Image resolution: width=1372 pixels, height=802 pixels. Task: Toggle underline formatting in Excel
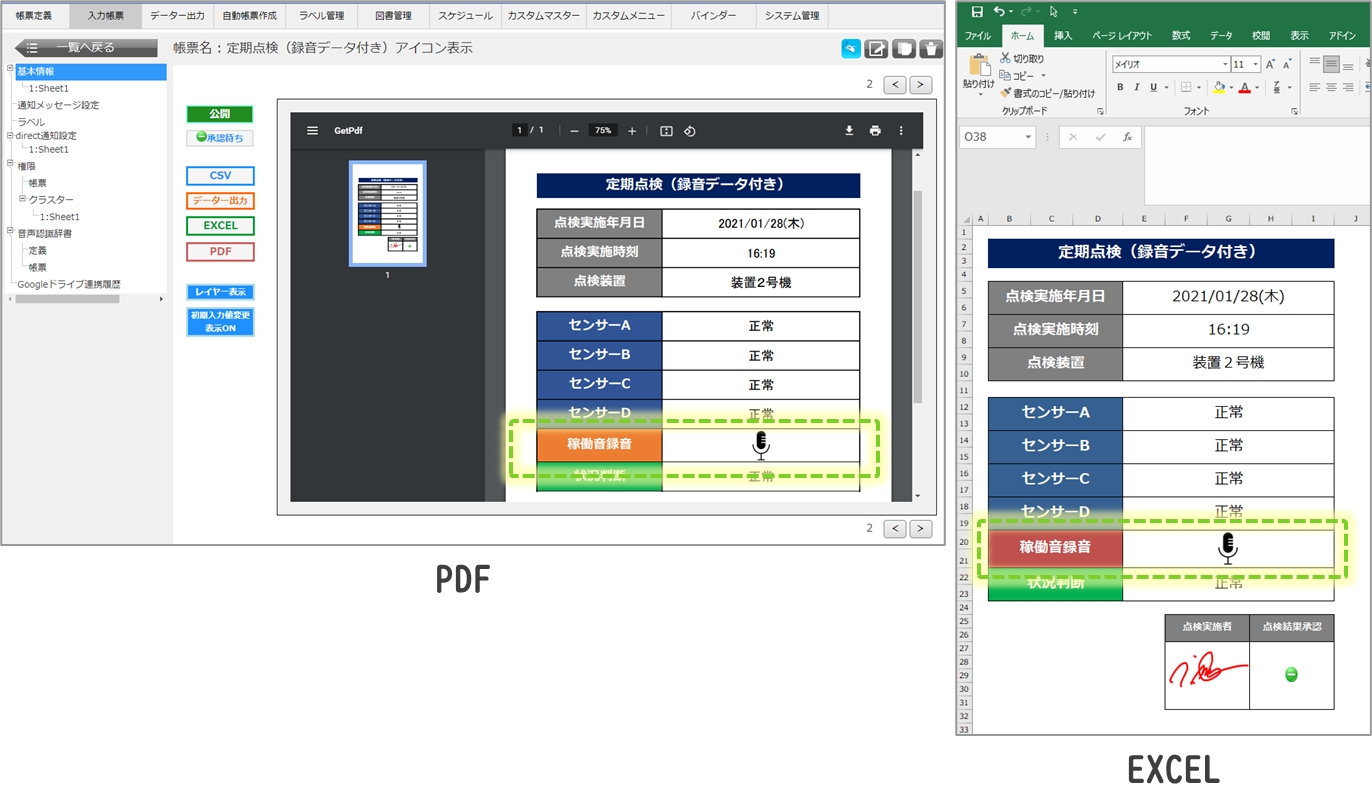(x=1153, y=88)
